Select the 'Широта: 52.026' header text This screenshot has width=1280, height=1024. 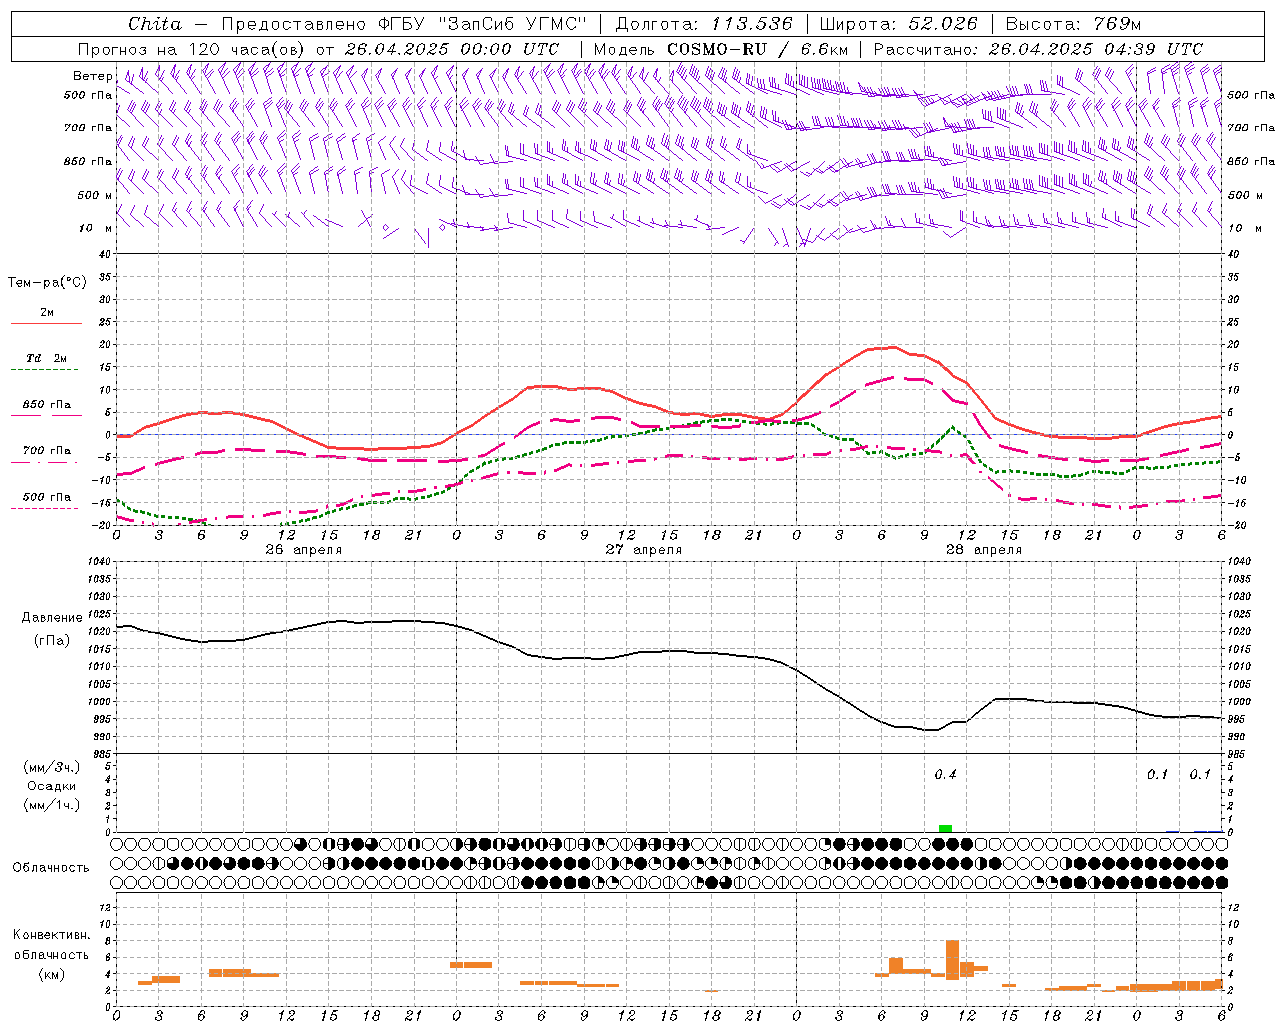(x=898, y=24)
